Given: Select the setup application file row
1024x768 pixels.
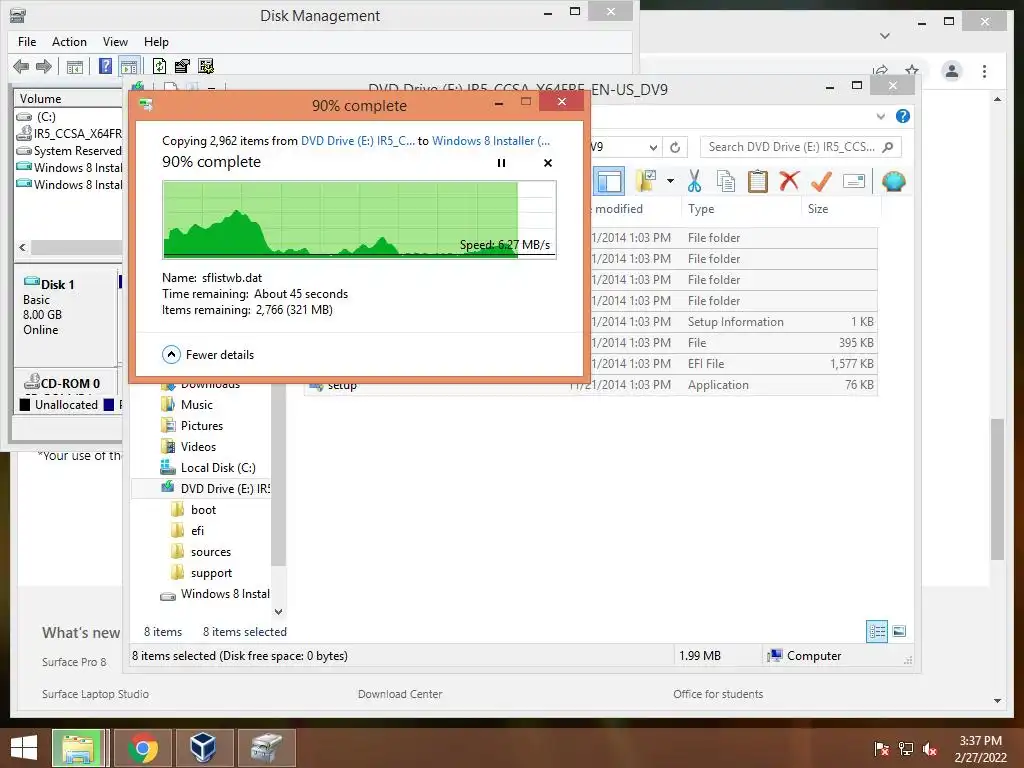Looking at the screenshot, I should pos(590,385).
